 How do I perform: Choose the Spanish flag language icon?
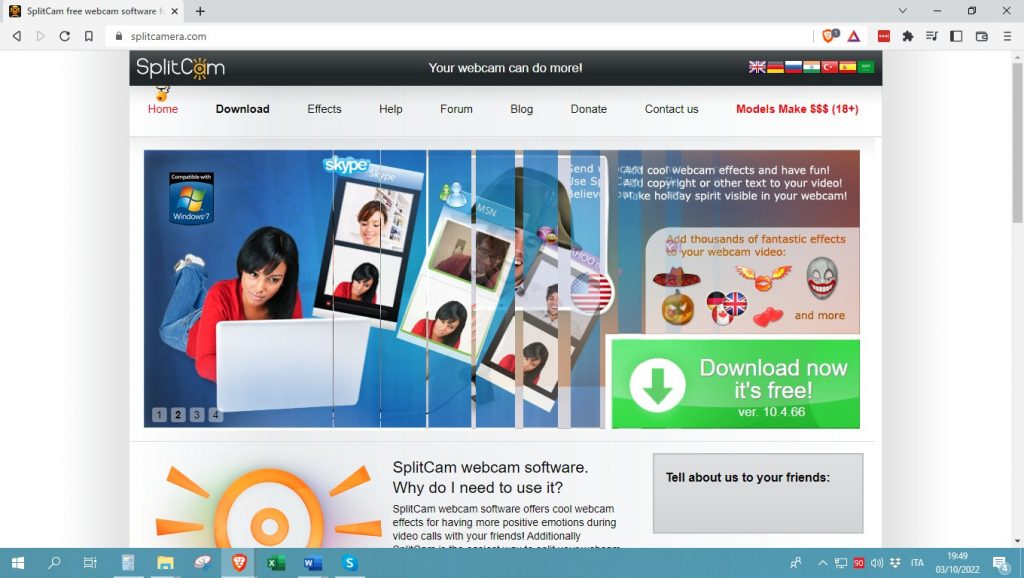tap(847, 67)
